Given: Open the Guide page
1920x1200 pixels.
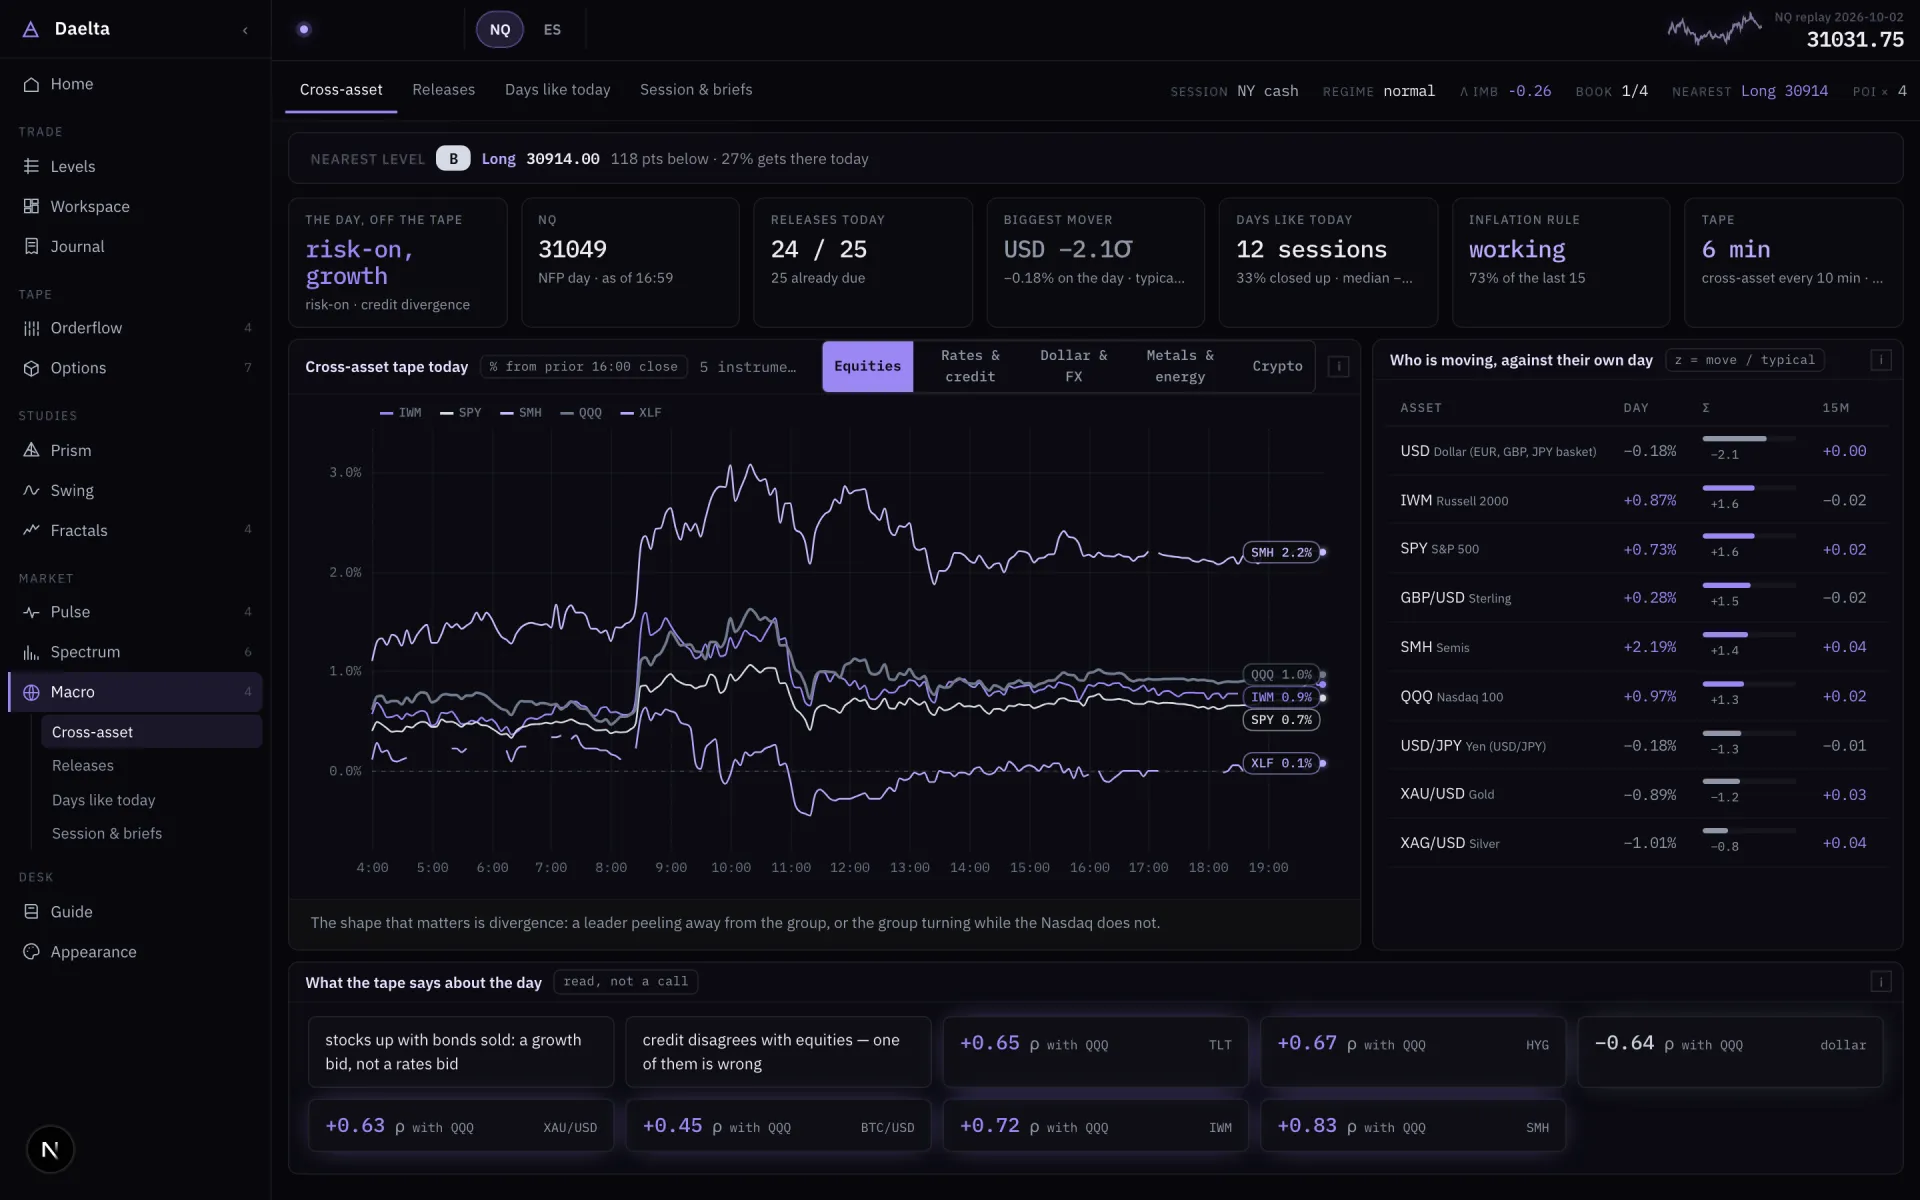Looking at the screenshot, I should point(136,912).
